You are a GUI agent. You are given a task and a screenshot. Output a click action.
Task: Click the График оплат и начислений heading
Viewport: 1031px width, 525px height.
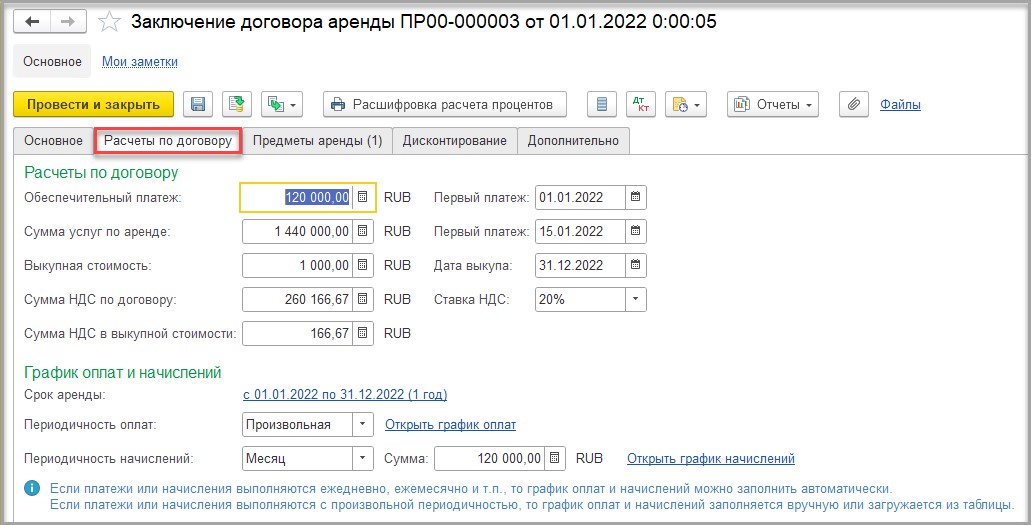click(122, 372)
